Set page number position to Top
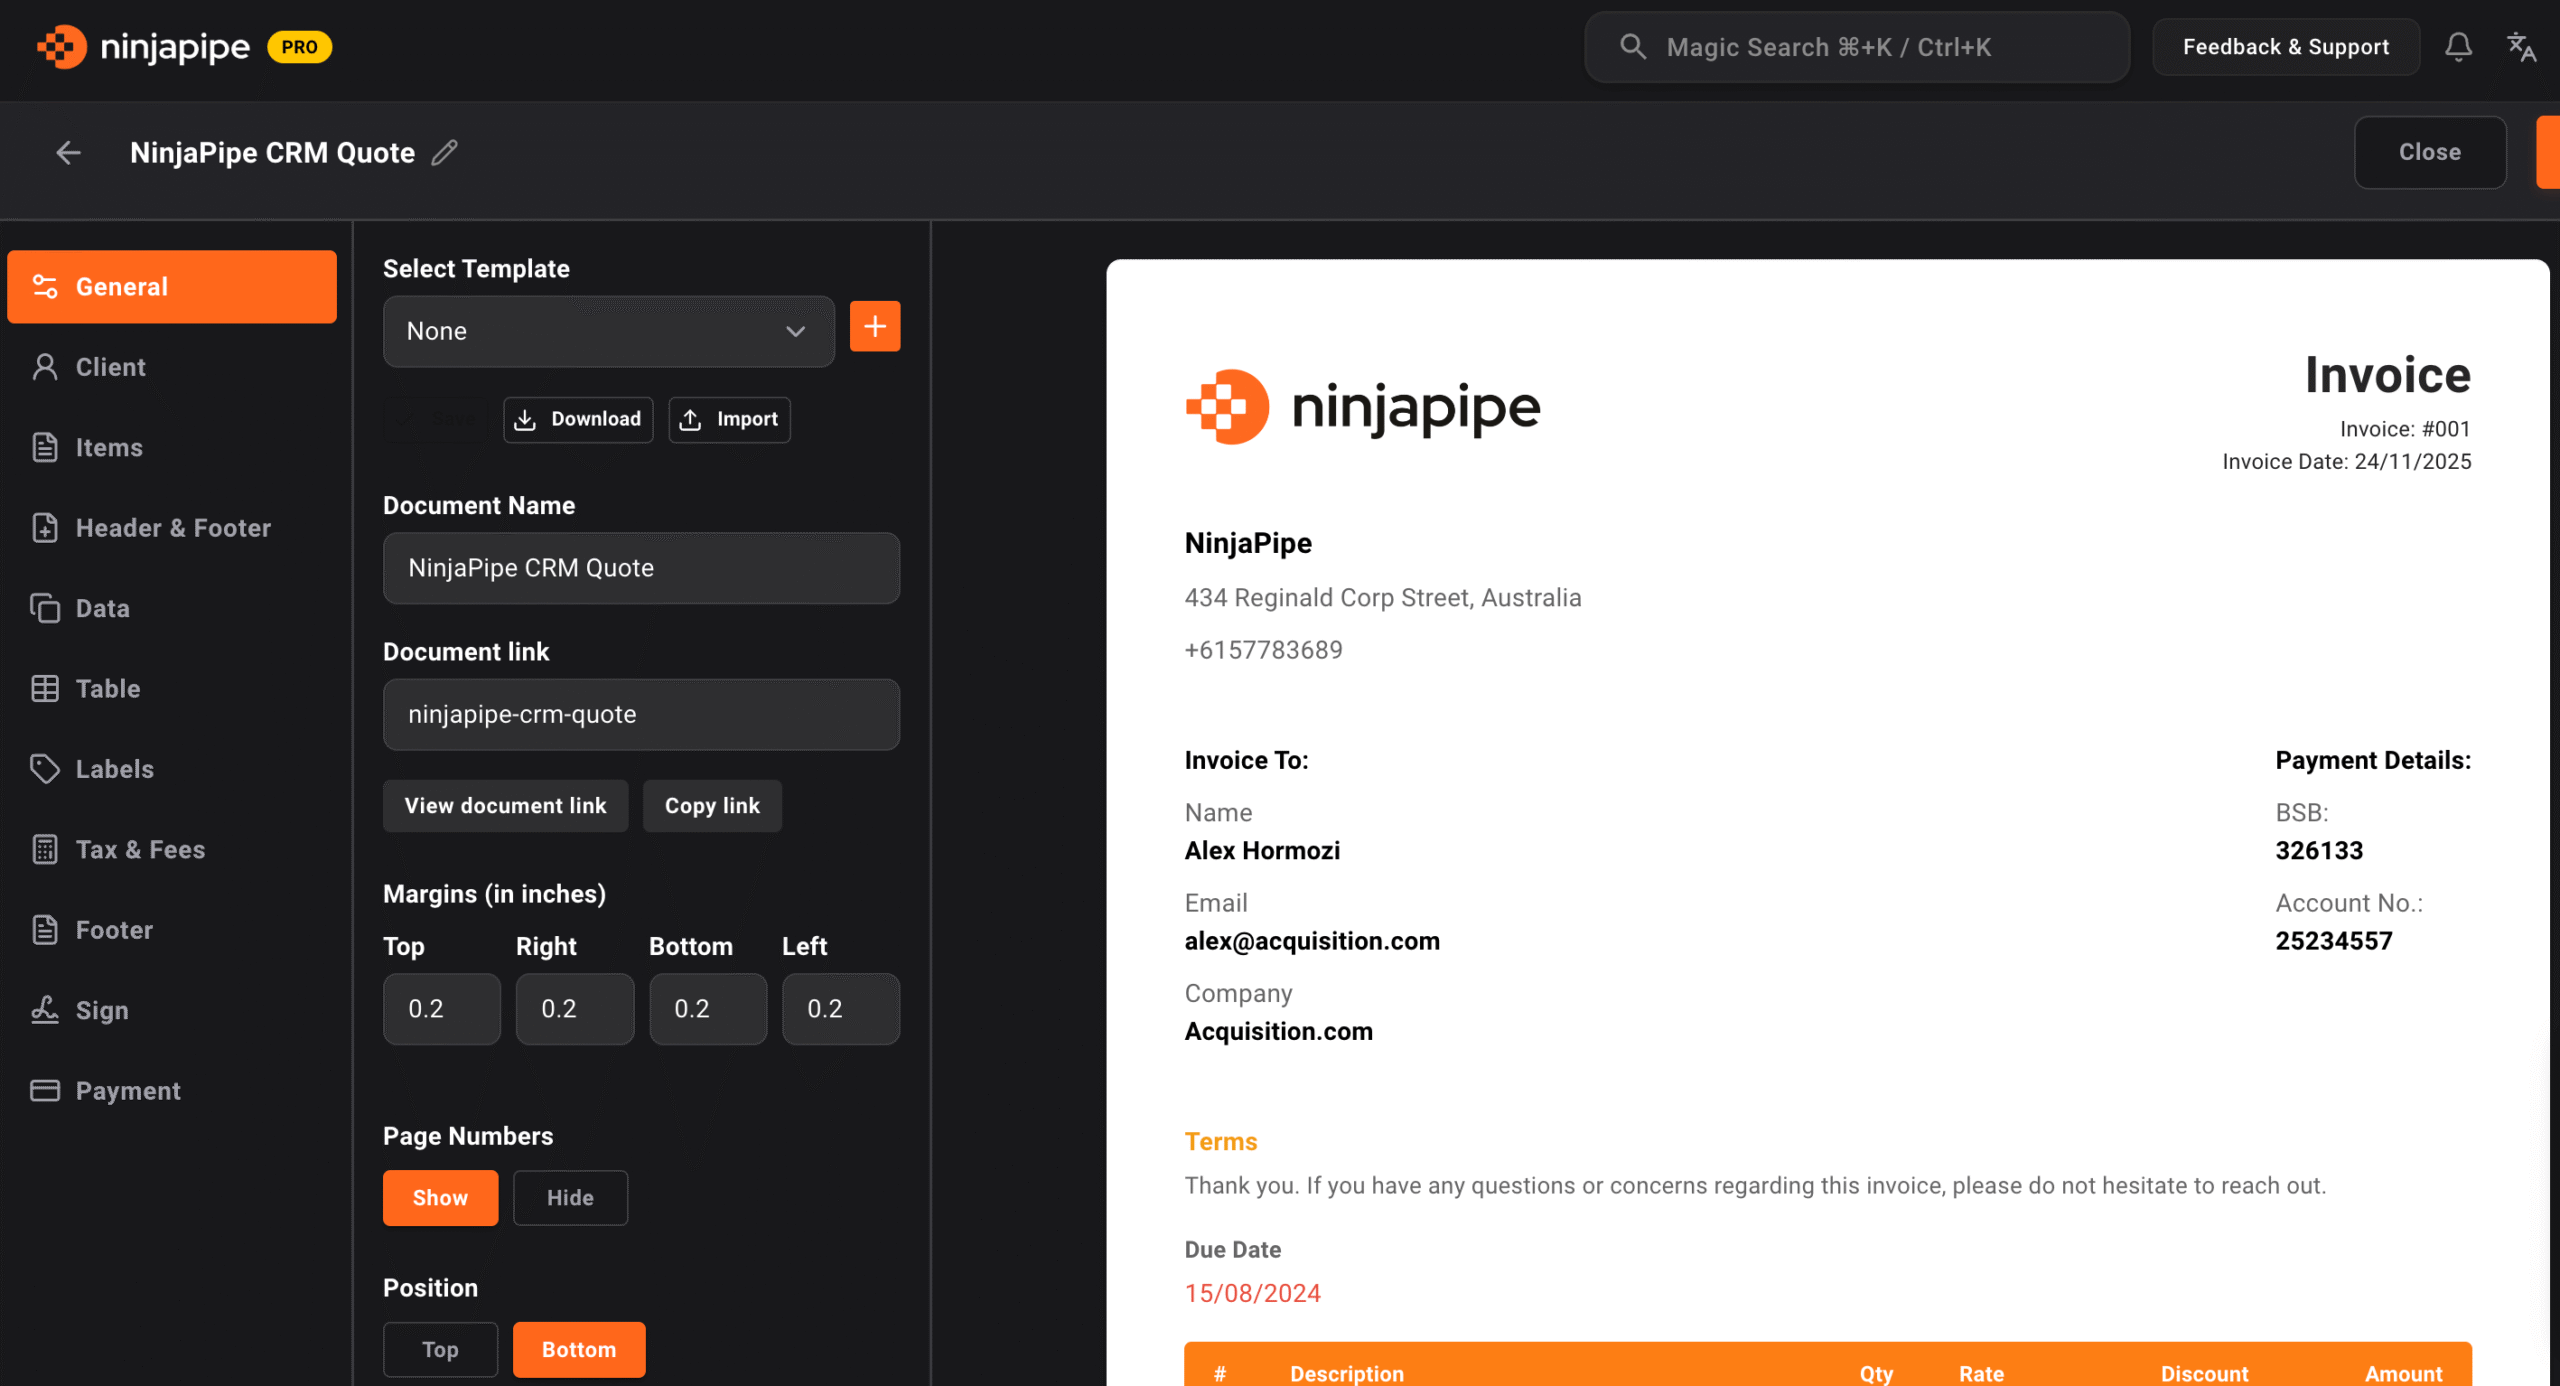This screenshot has width=2560, height=1386. [x=440, y=1349]
